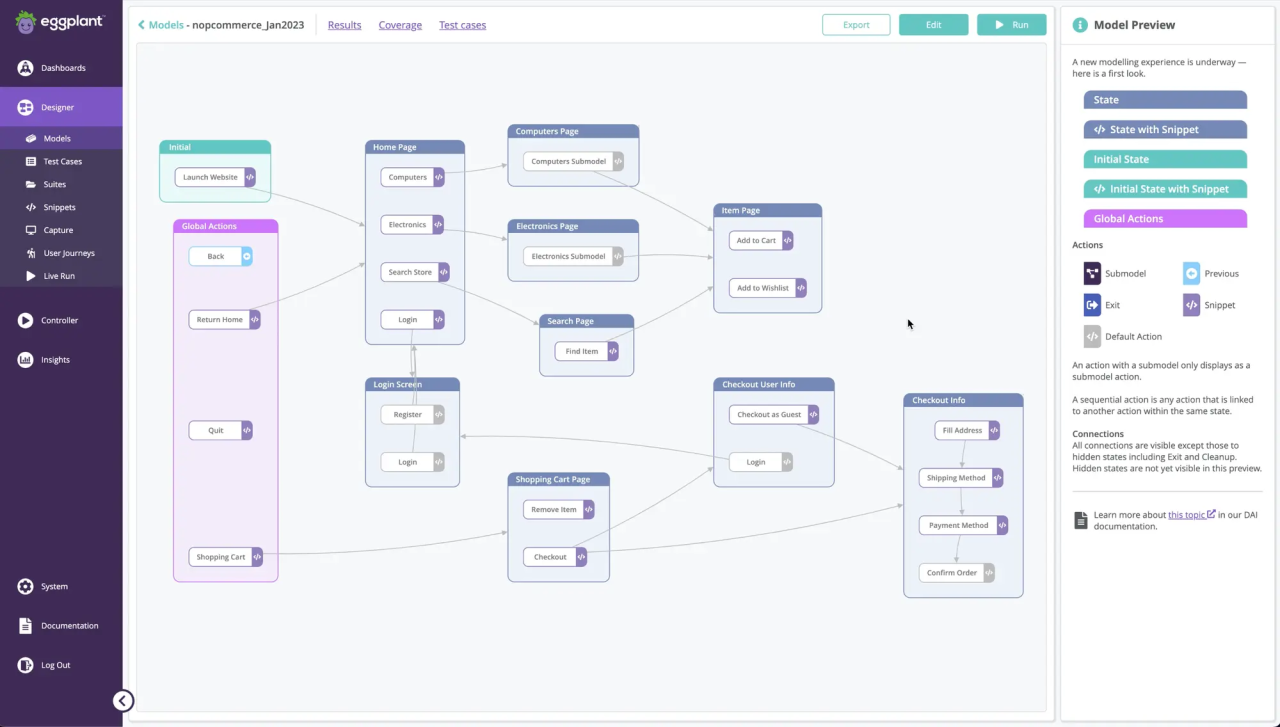Click Log Out in the sidebar
This screenshot has height=727, width=1280.
point(61,665)
